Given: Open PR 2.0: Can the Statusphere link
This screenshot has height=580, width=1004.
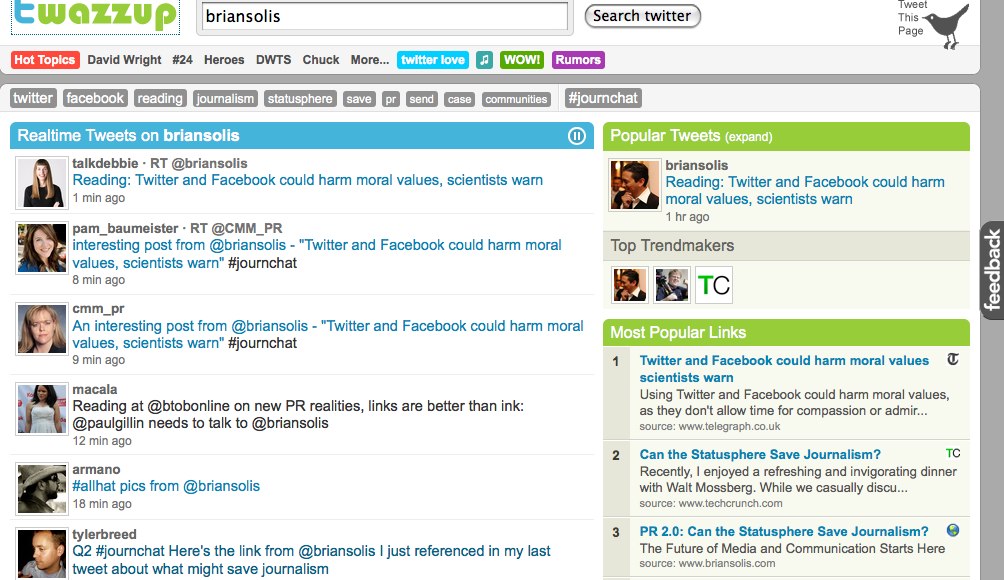Looking at the screenshot, I should click(x=784, y=531).
